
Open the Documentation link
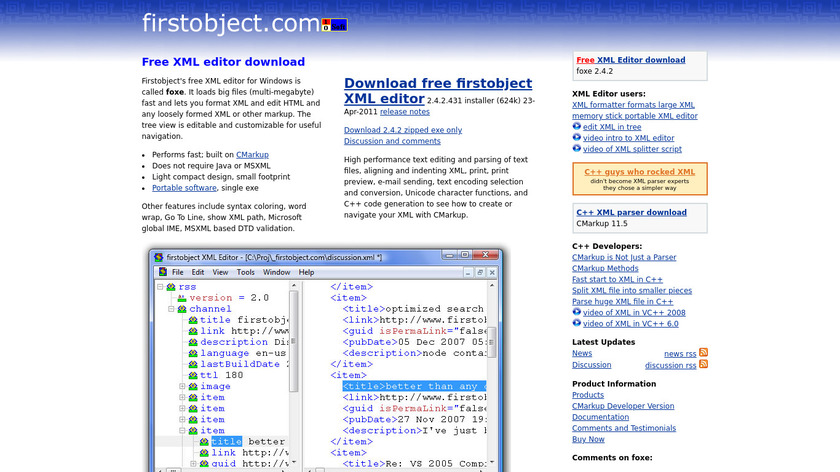[601, 416]
